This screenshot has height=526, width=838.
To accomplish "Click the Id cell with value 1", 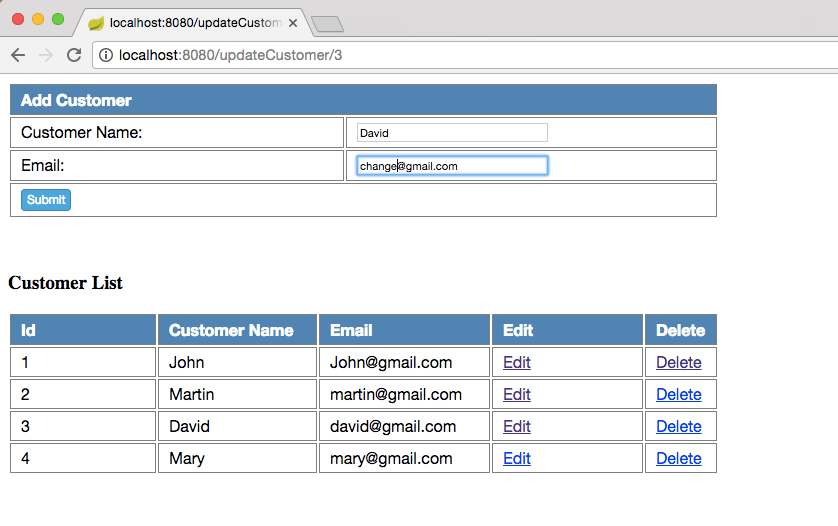I will click(83, 362).
